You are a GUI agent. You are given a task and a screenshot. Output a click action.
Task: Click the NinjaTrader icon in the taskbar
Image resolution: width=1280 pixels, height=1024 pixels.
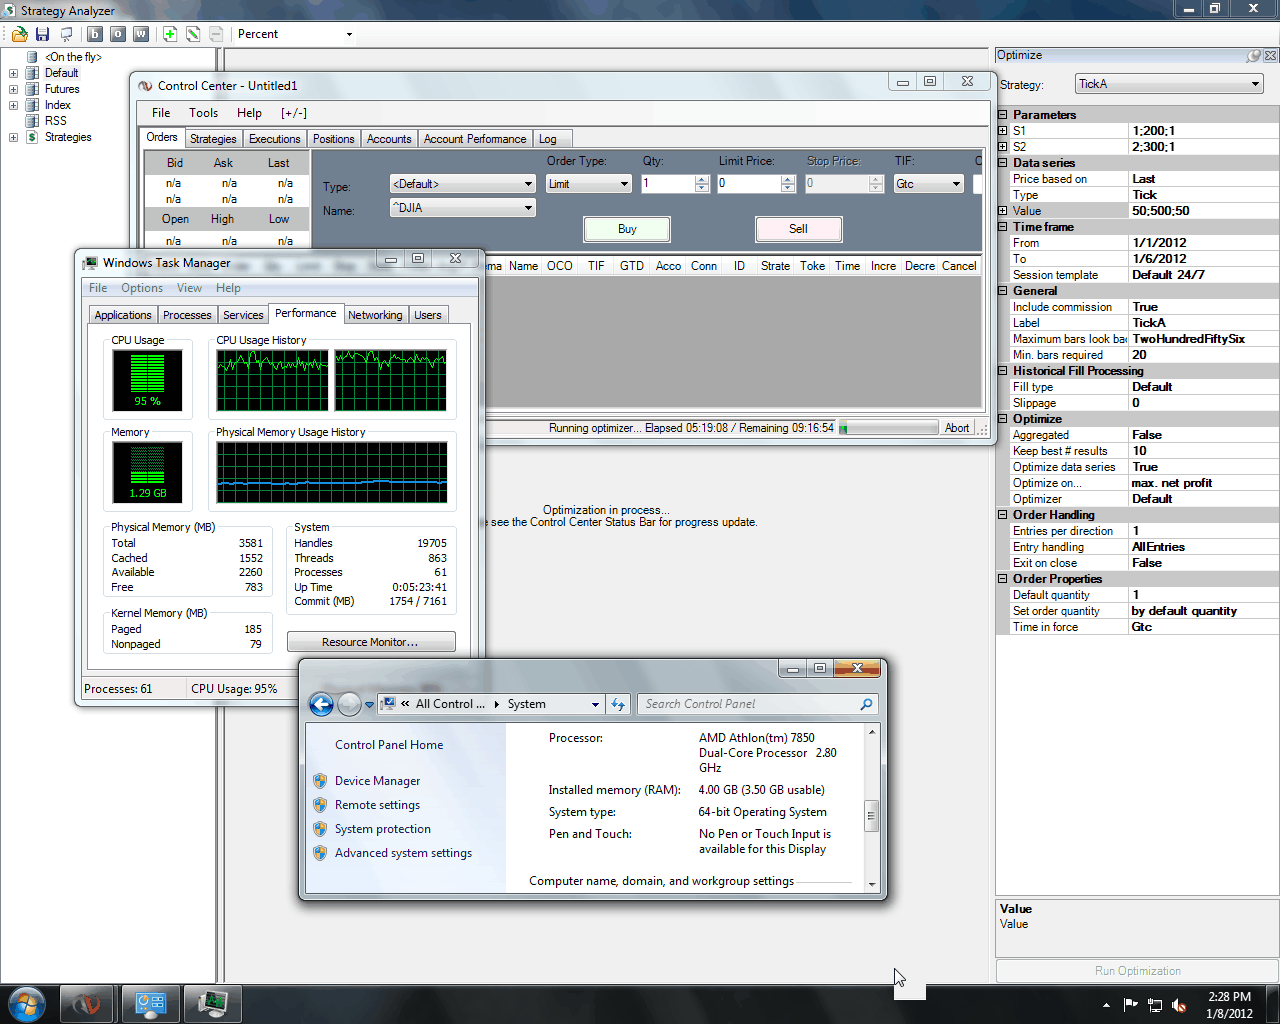pos(86,1003)
